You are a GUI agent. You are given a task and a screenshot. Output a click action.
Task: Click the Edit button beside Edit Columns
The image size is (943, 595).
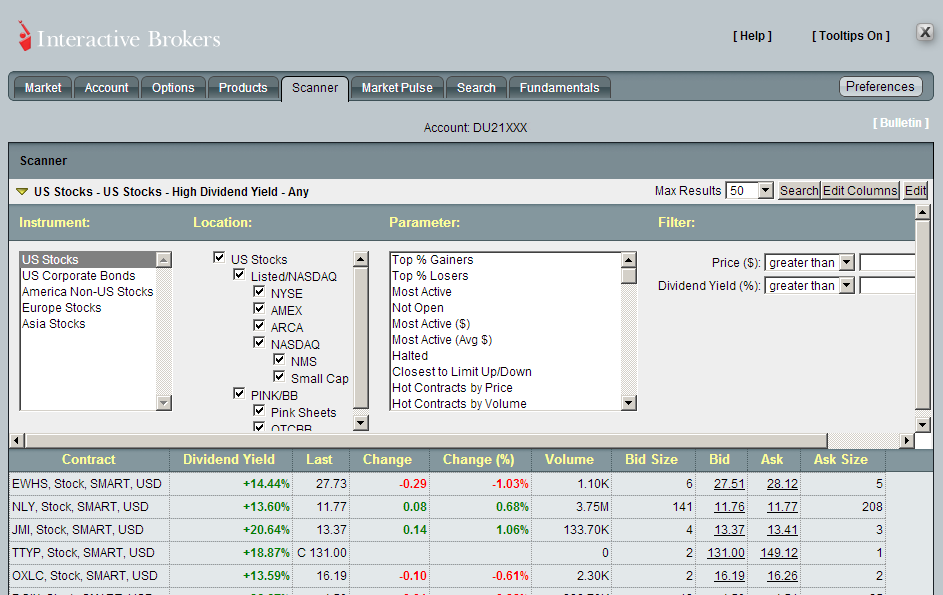pyautogui.click(x=915, y=191)
